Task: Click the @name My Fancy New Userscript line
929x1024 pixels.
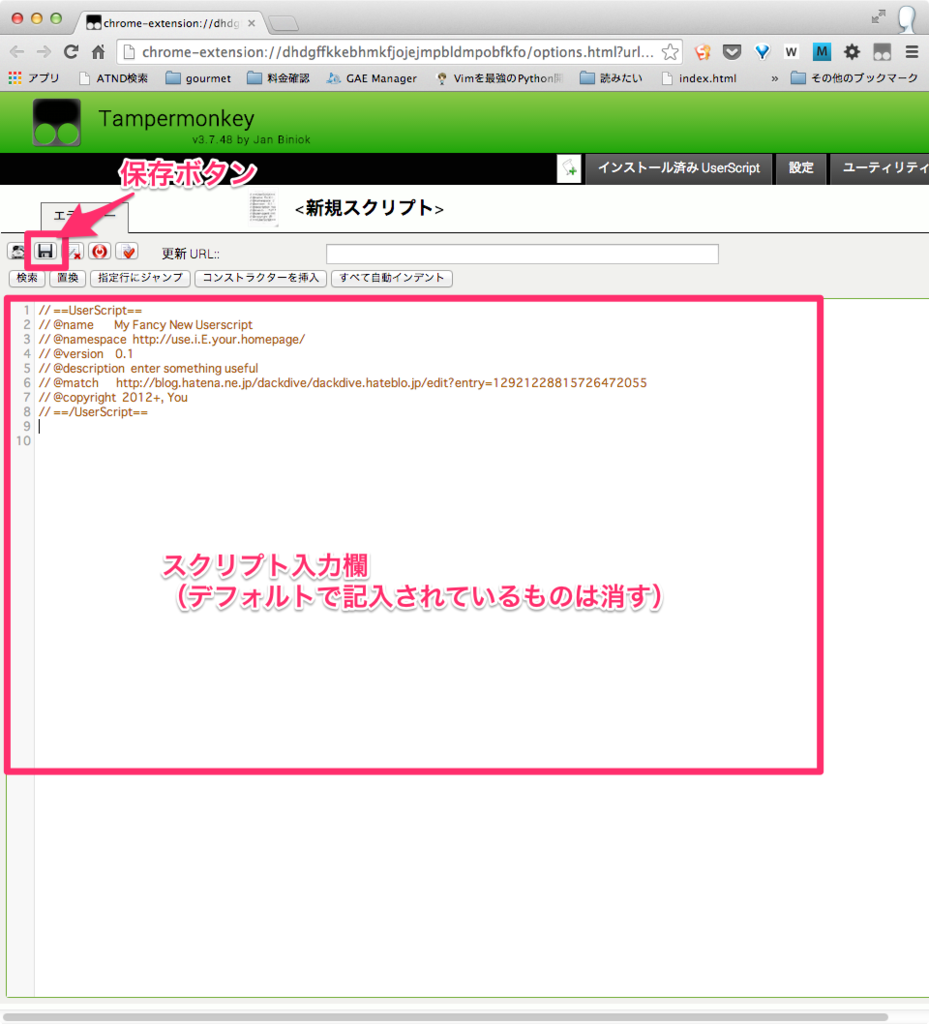Action: point(146,325)
